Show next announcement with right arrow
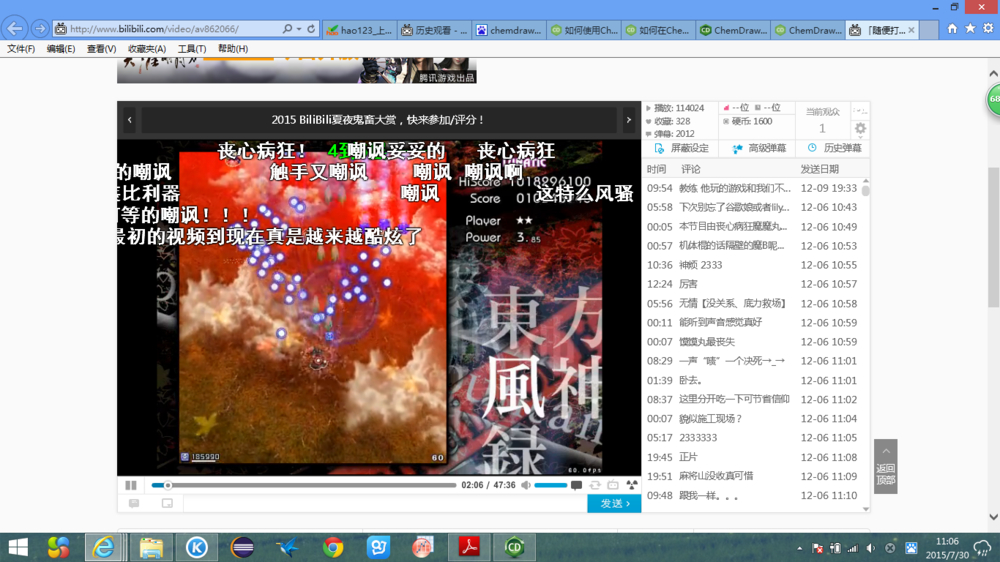Image resolution: width=1000 pixels, height=562 pixels. tap(628, 120)
